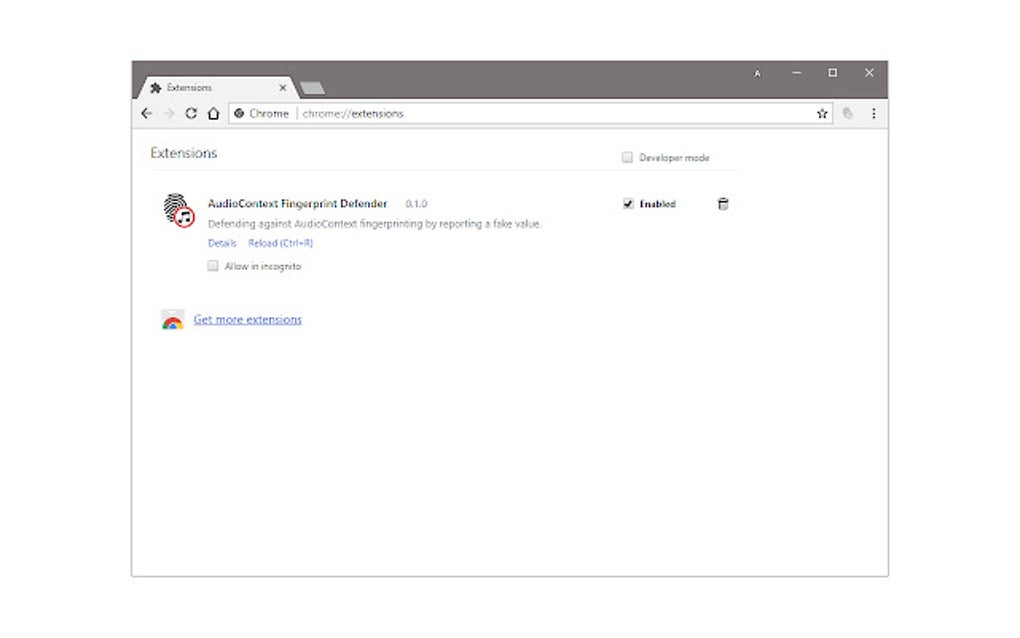Open the home page via the home icon

coord(212,113)
